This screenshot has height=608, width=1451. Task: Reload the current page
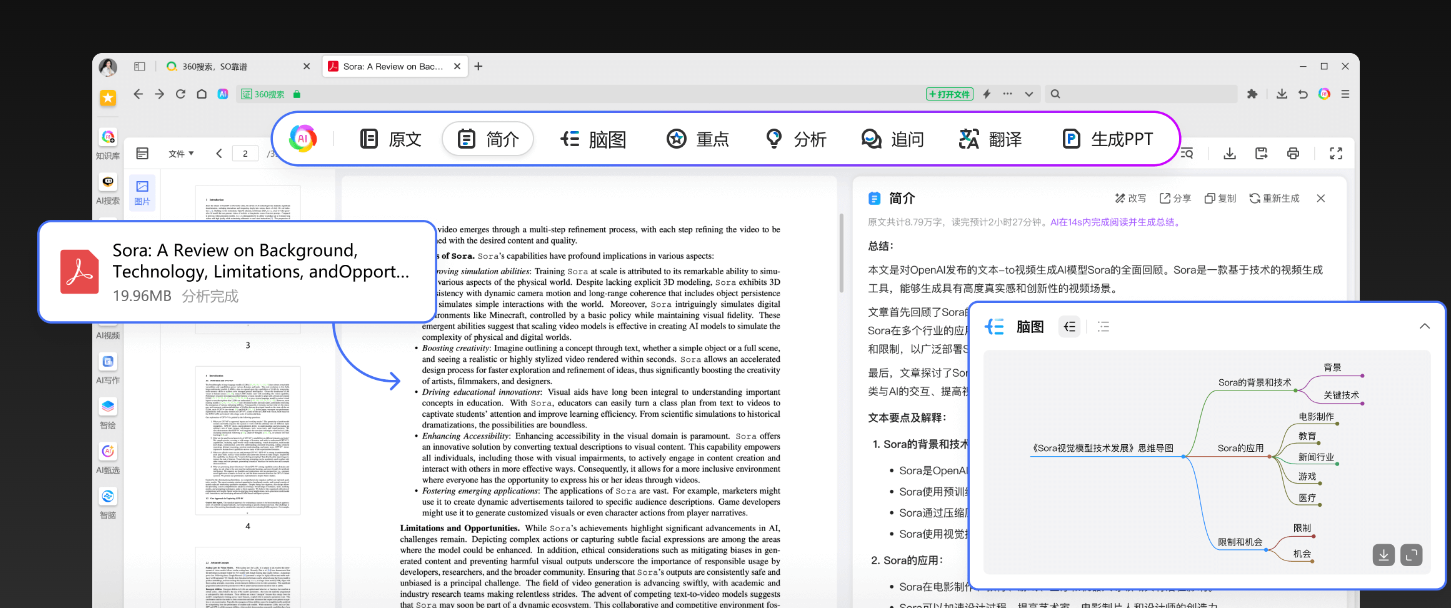180,94
